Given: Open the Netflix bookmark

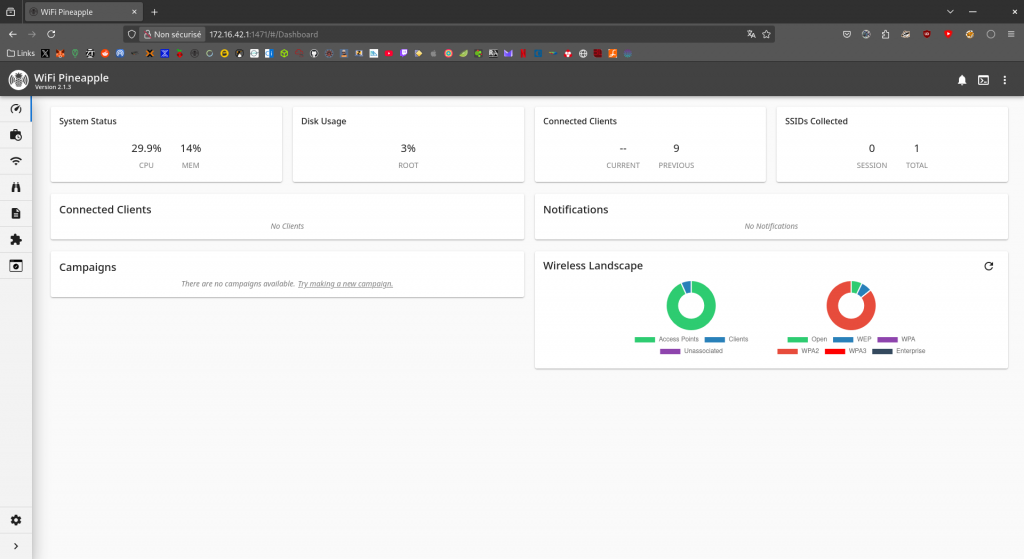Looking at the screenshot, I should pos(523,54).
